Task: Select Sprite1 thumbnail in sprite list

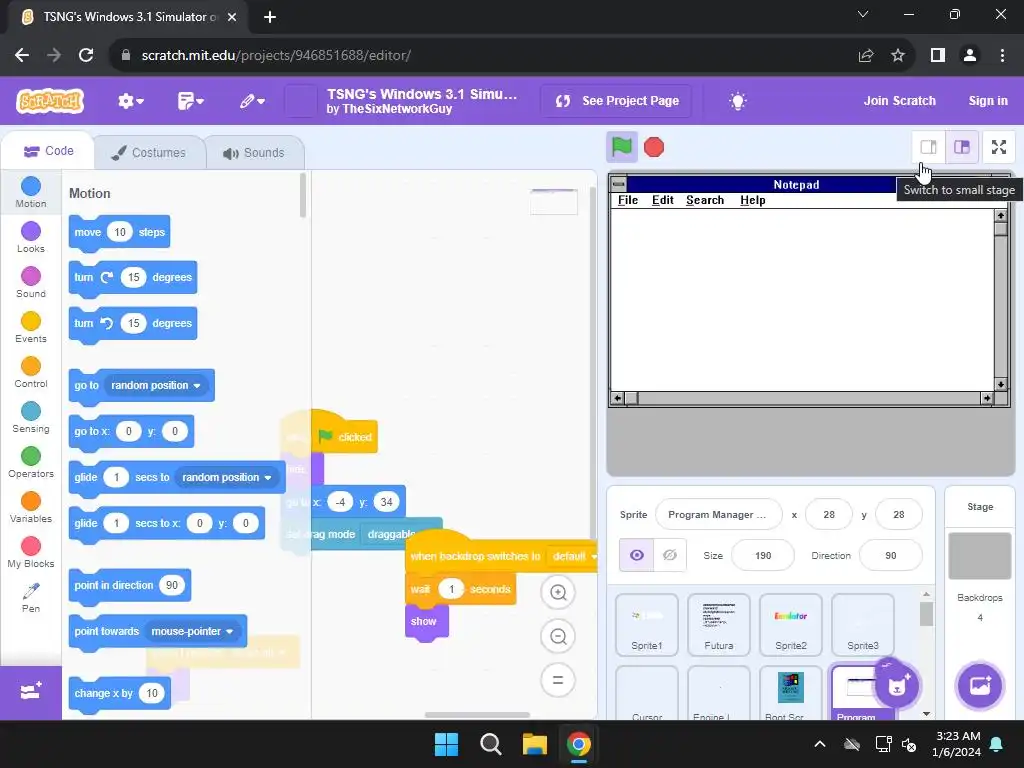Action: click(647, 624)
